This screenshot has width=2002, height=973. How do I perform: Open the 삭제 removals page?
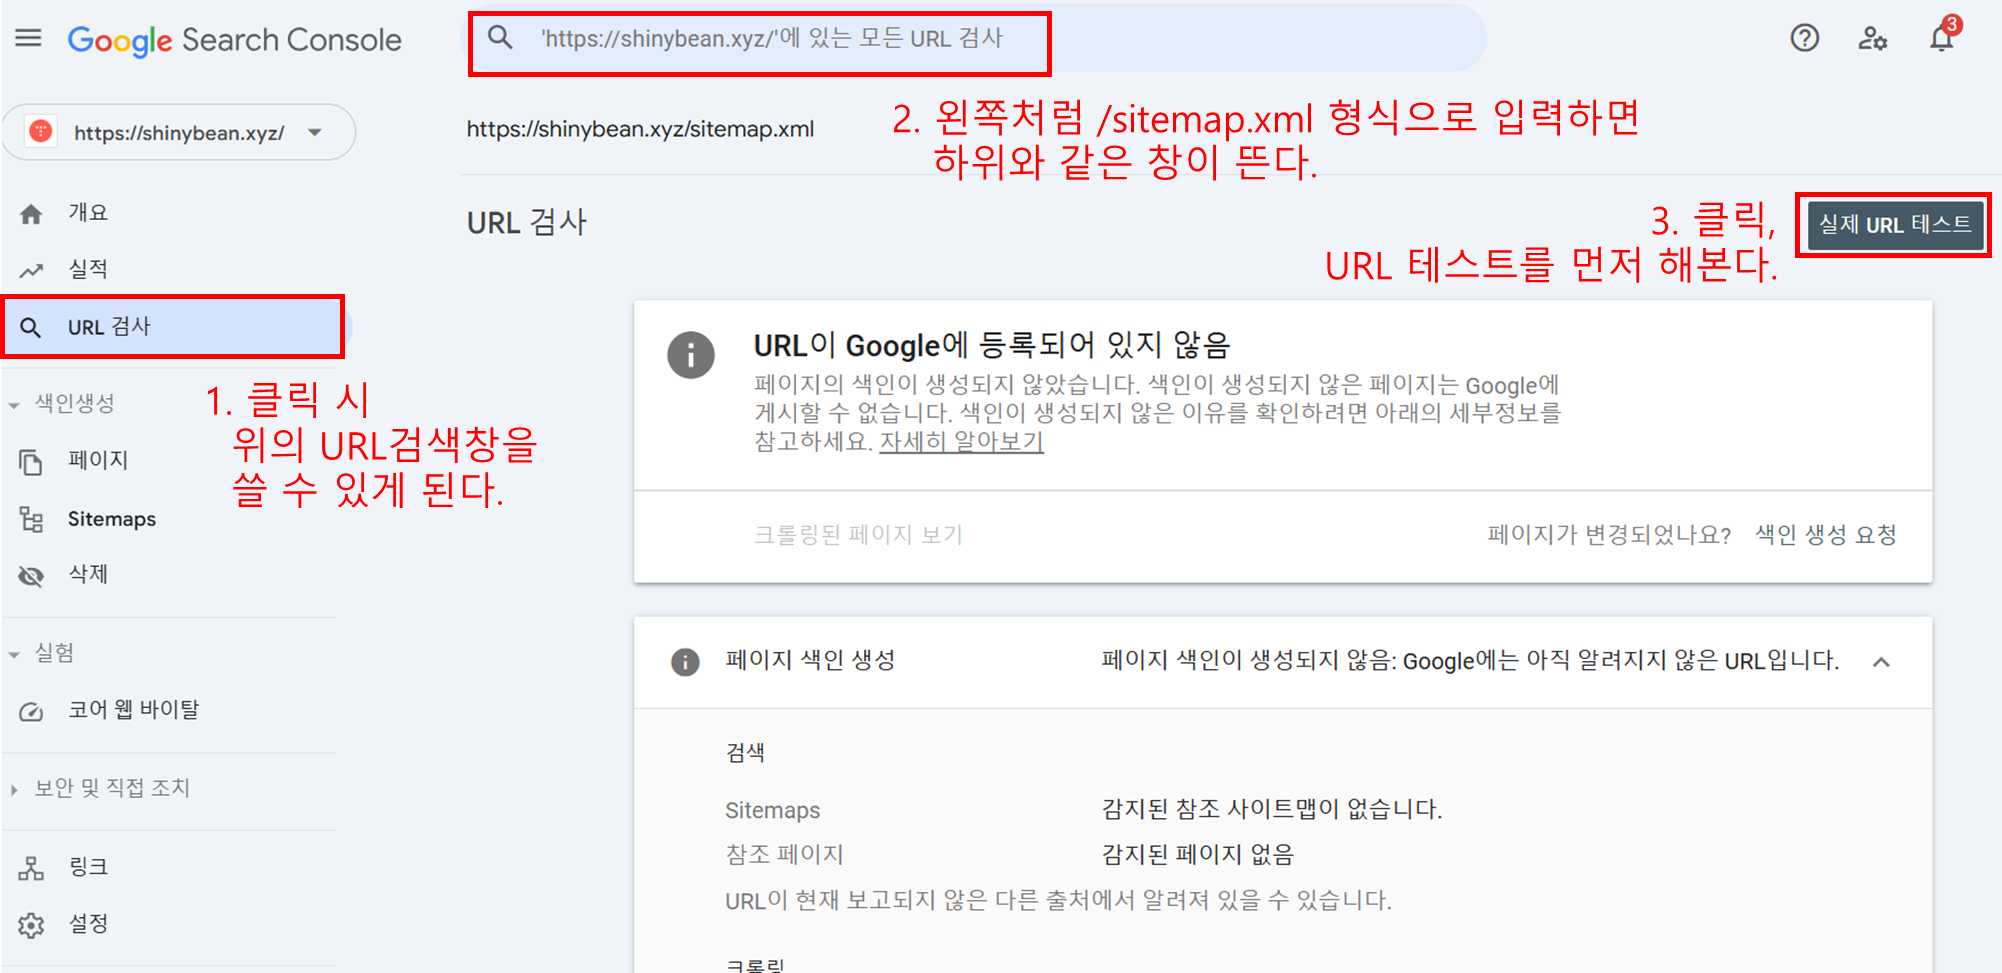[88, 574]
